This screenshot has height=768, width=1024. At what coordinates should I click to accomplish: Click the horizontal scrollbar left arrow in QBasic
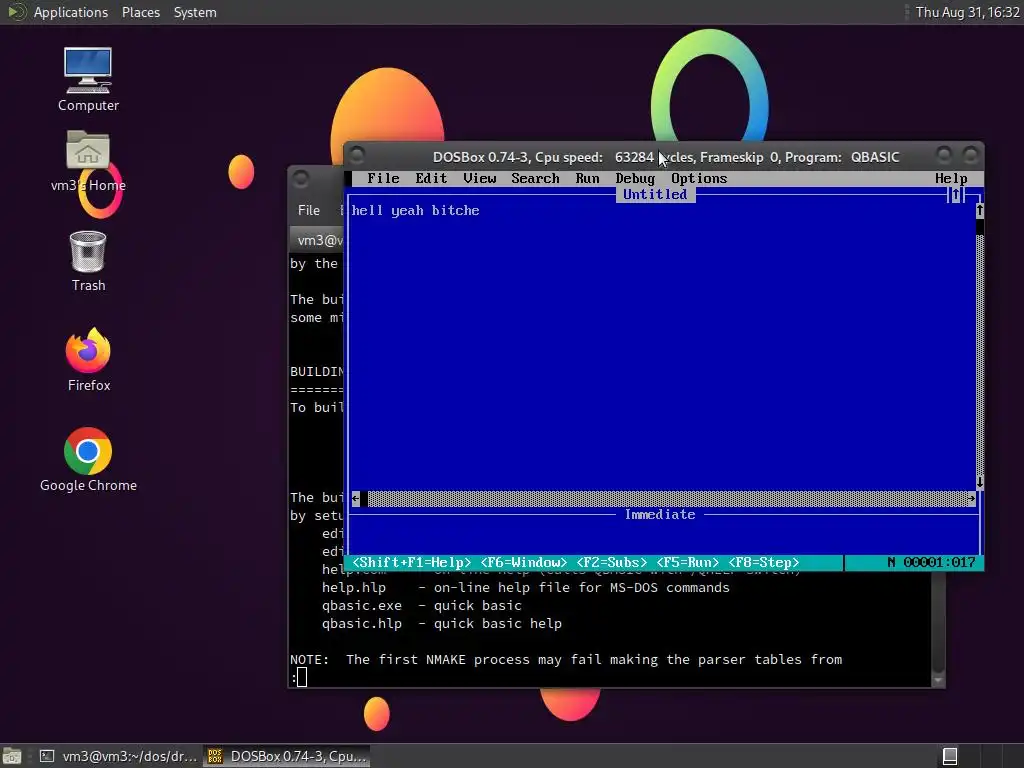point(355,498)
